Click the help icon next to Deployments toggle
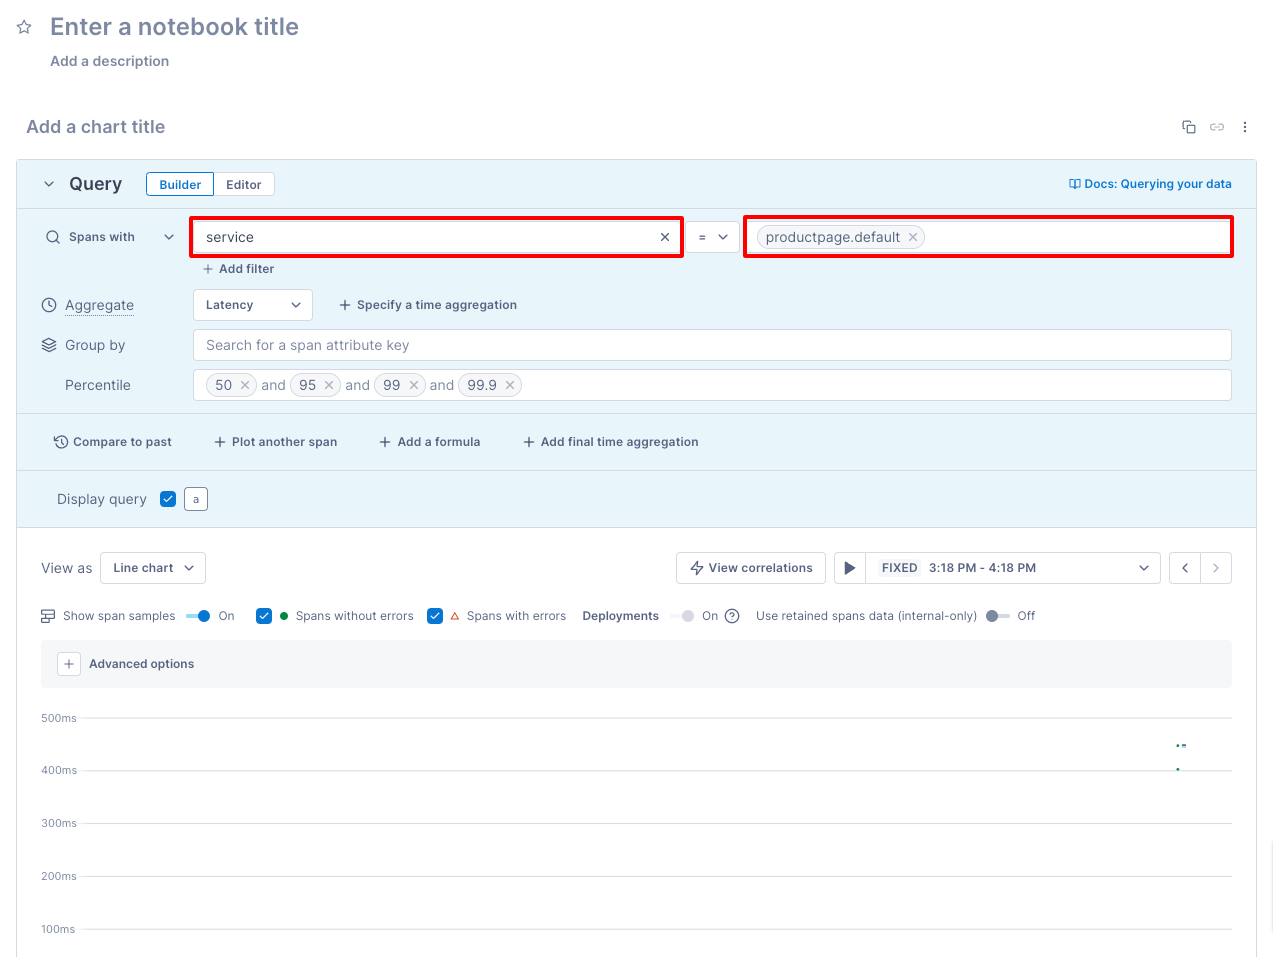The height and width of the screenshot is (957, 1273). (732, 616)
